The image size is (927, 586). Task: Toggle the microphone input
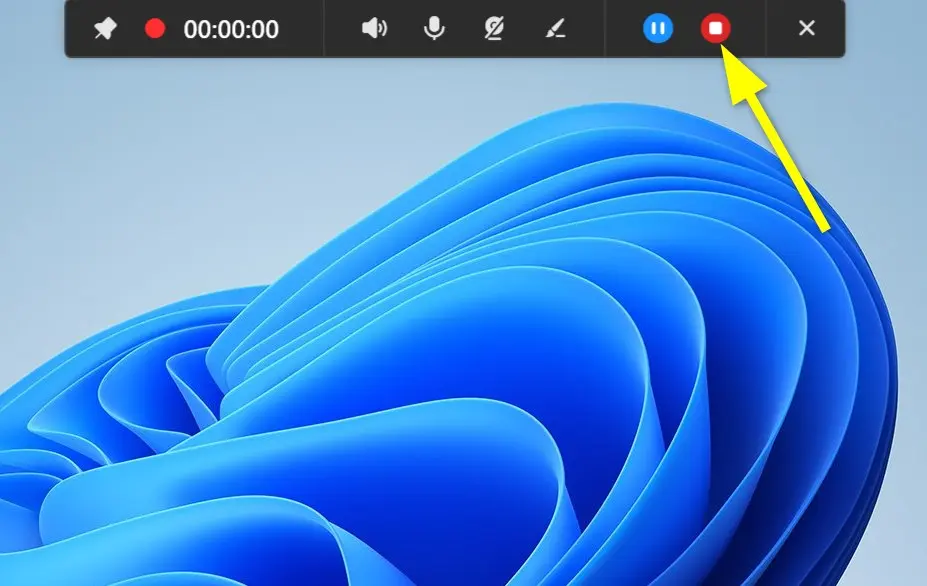434,28
